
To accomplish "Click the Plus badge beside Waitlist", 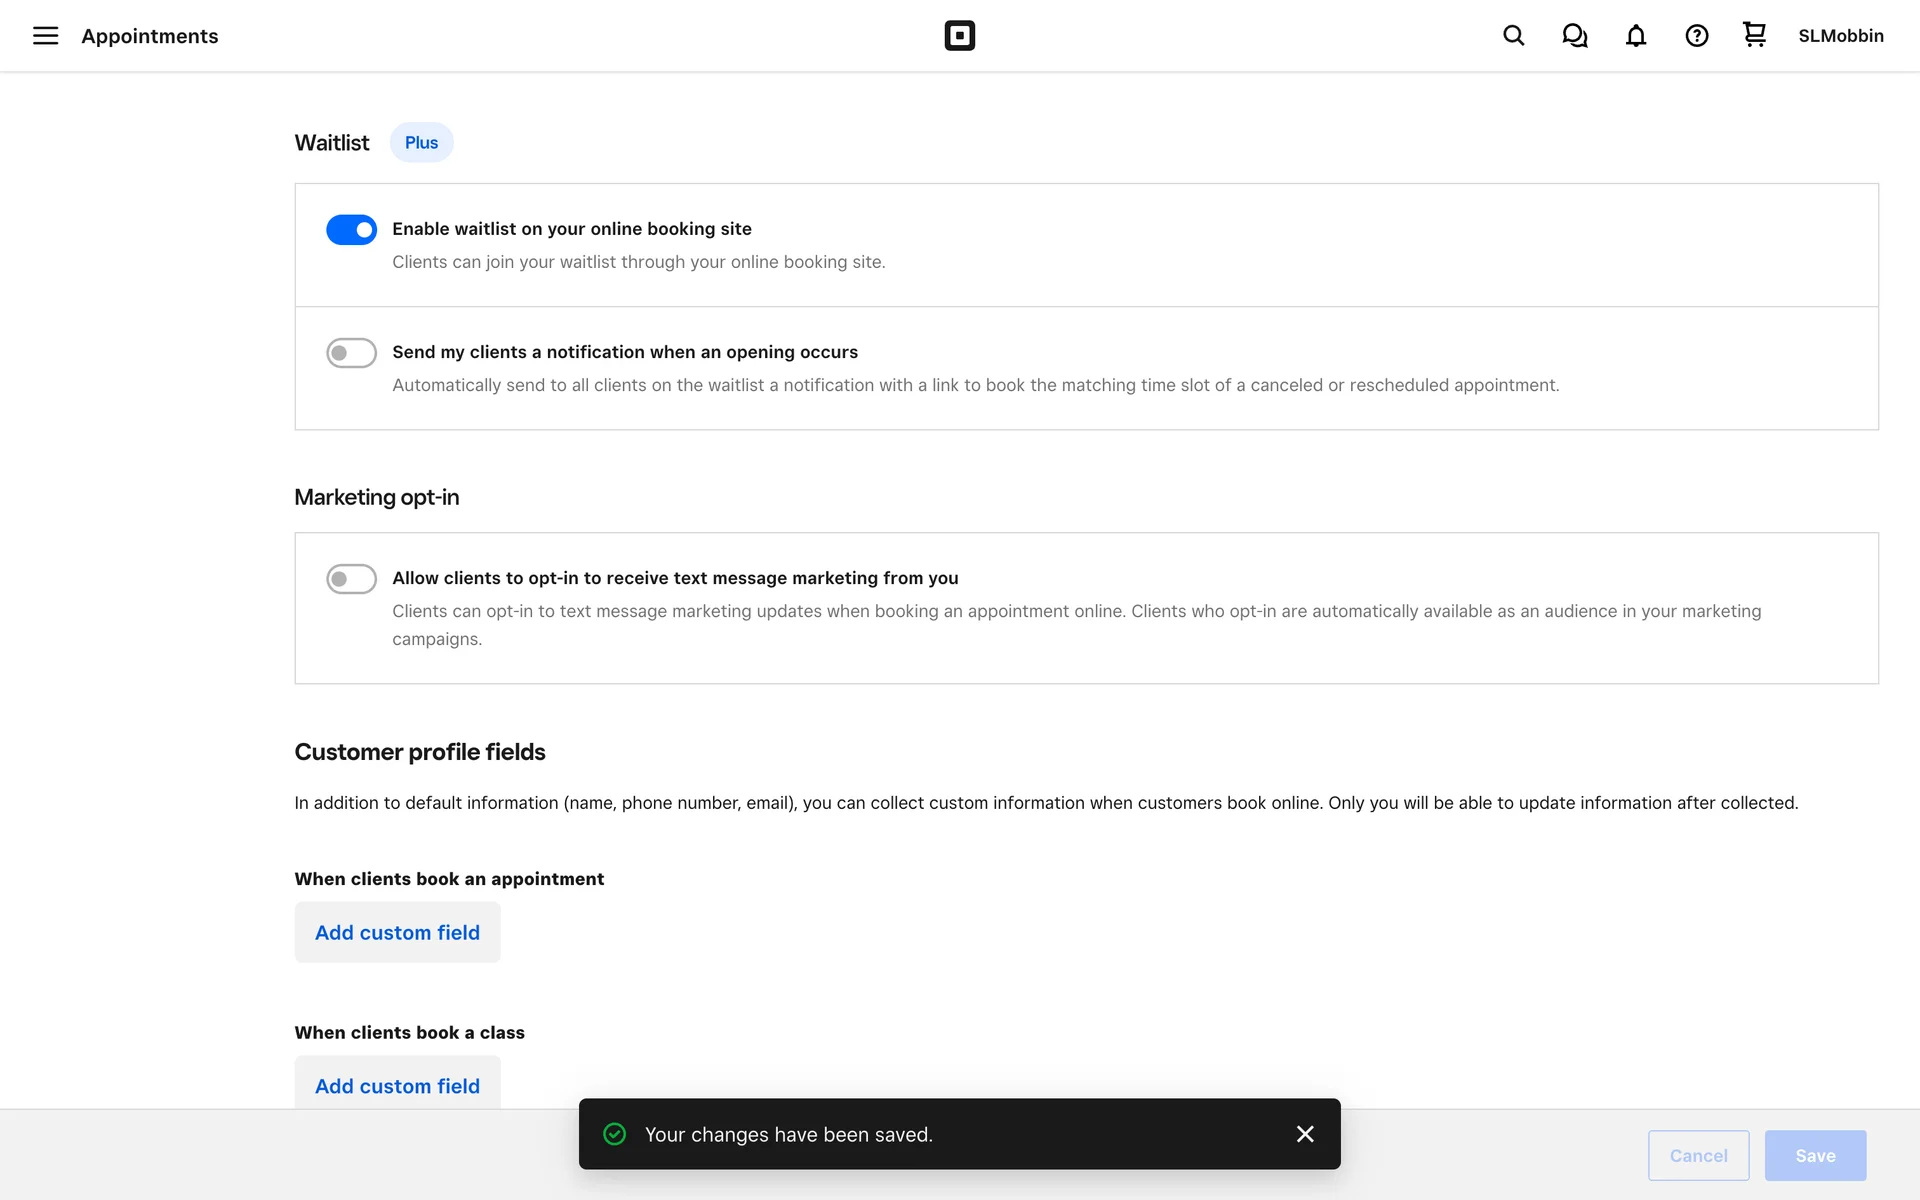I will 421,143.
